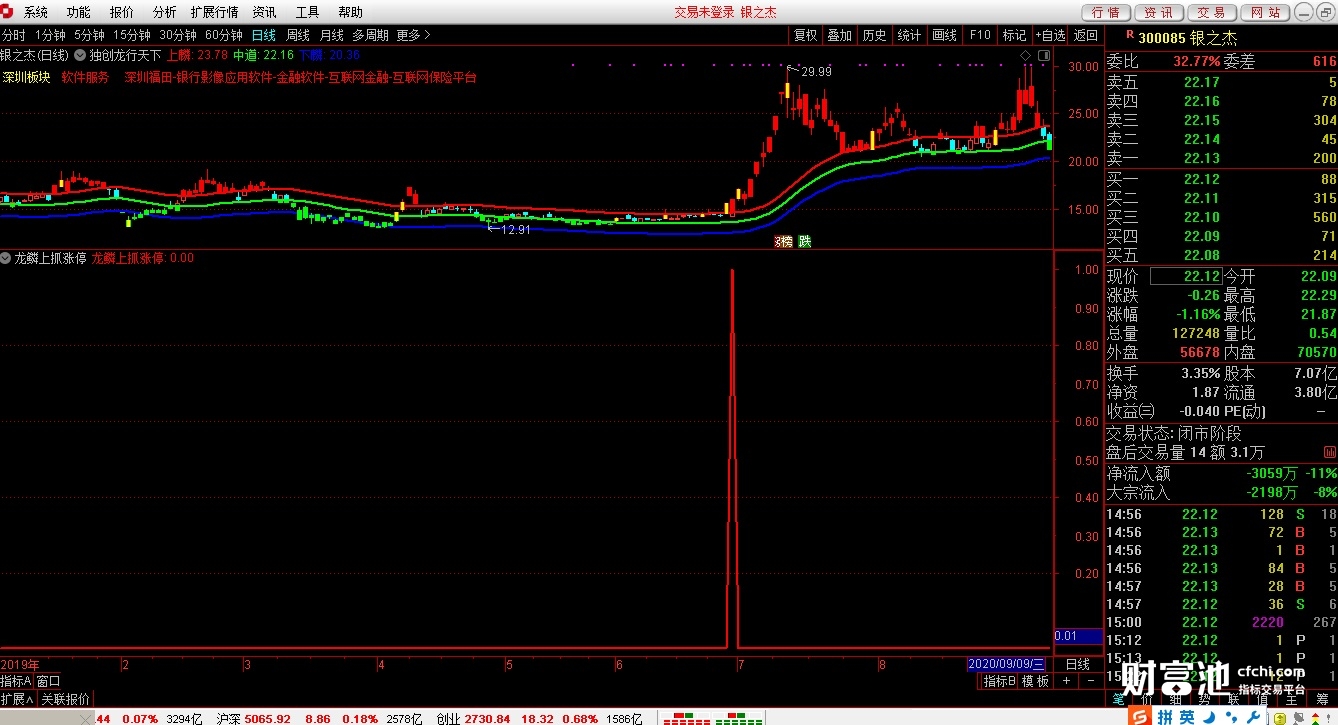Switch to 60分钟 period

point(224,35)
